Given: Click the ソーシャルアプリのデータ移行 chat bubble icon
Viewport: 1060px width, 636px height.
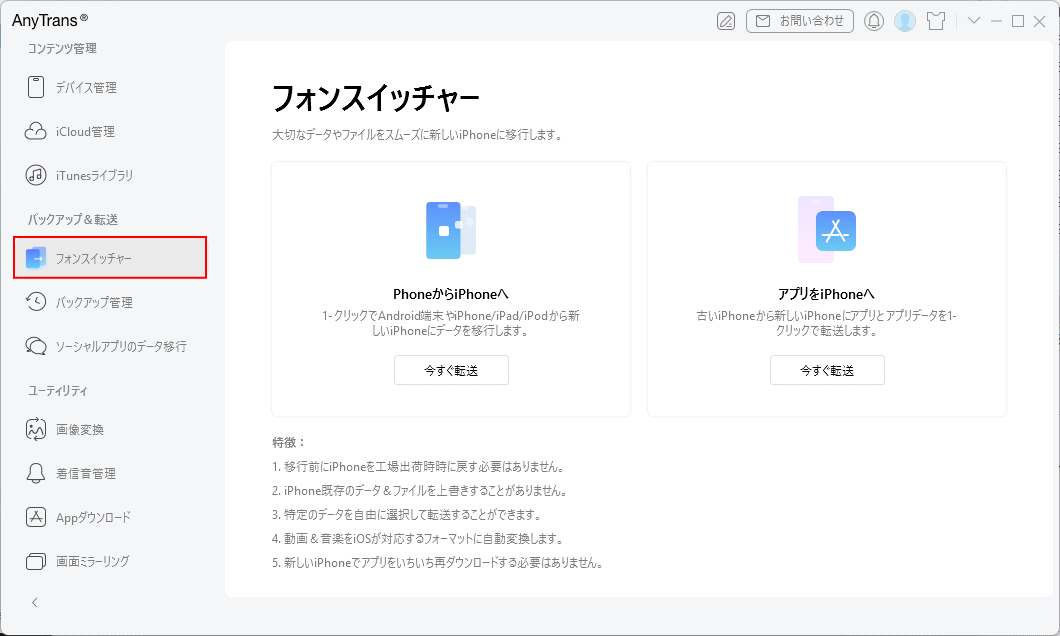Looking at the screenshot, I should (x=36, y=345).
